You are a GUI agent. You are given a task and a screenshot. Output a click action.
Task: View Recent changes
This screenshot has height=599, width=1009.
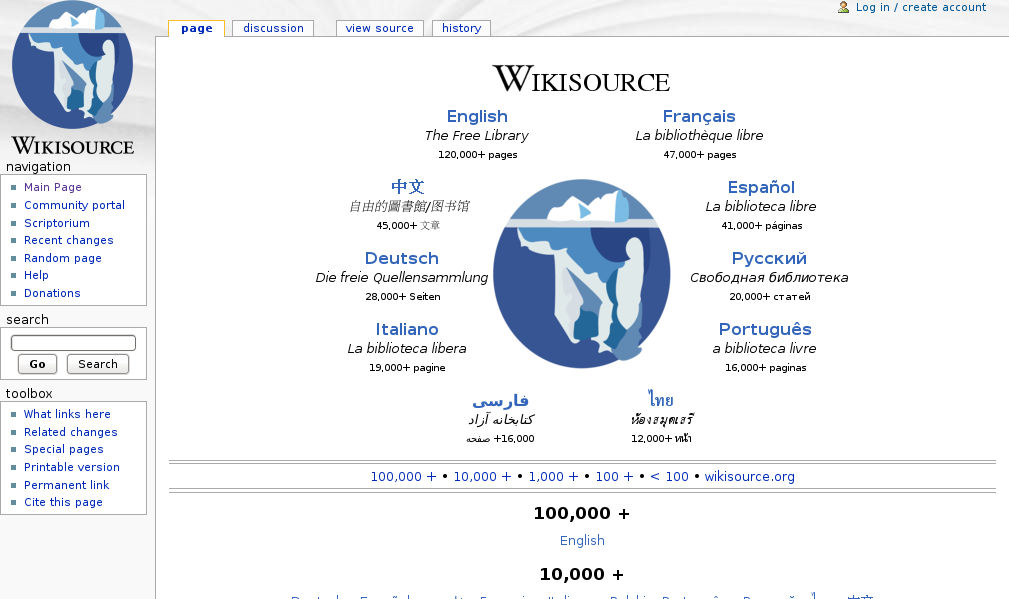coord(69,240)
